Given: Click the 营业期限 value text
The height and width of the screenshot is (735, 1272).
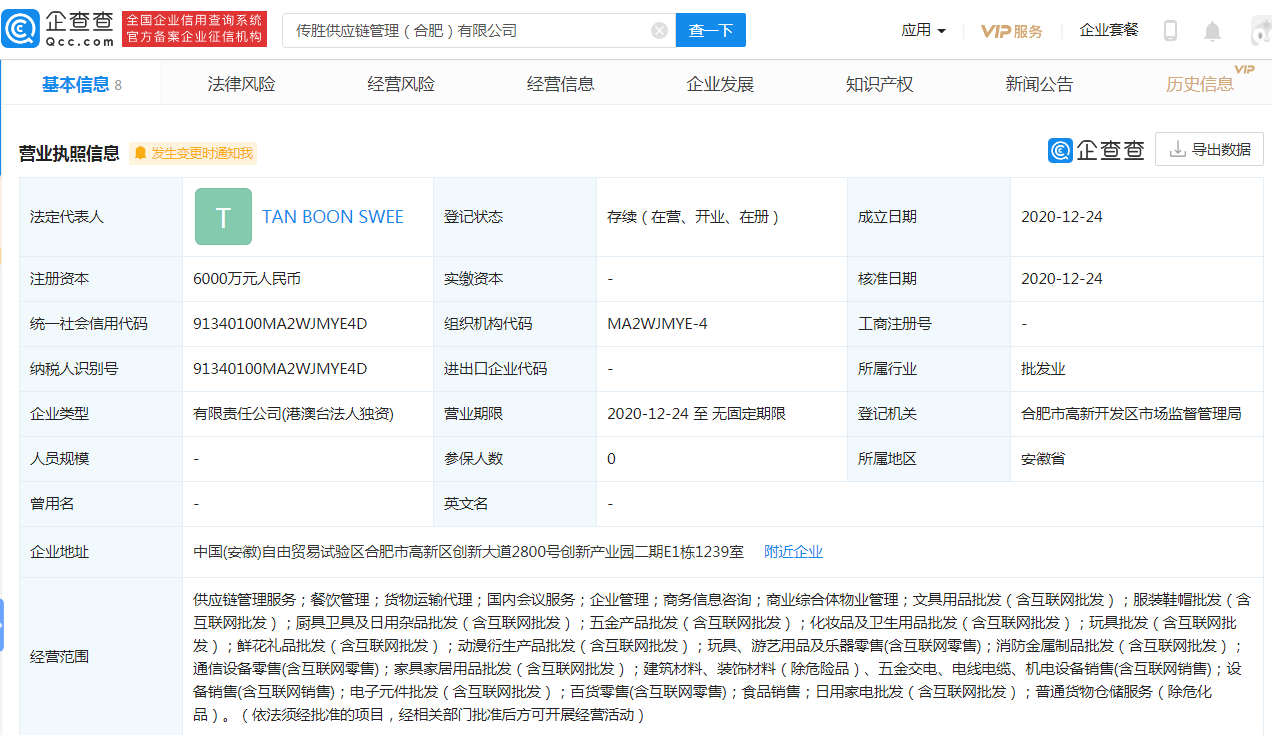Looking at the screenshot, I should coord(696,414).
